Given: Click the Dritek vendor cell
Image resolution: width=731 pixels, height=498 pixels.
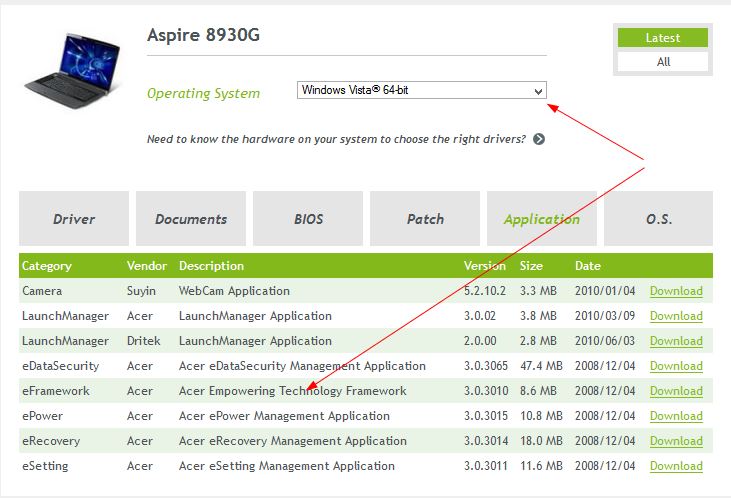Looking at the screenshot, I should [144, 341].
